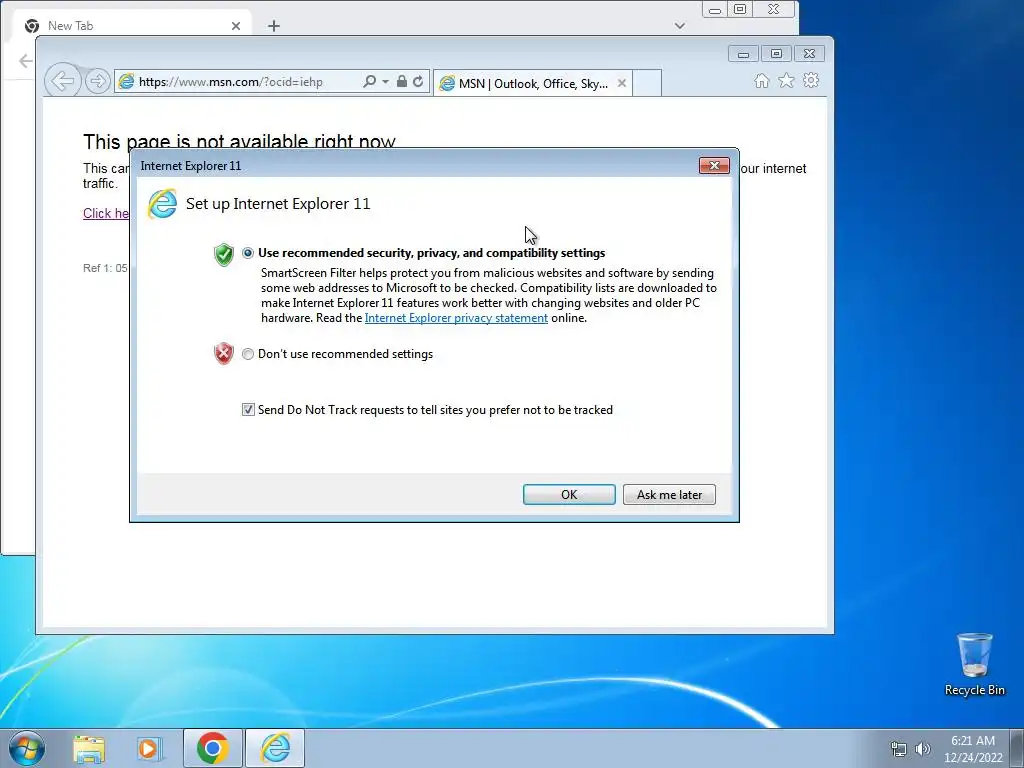Select Chrome New Tab tab
Screen dimensions: 1024x768
tap(131, 25)
